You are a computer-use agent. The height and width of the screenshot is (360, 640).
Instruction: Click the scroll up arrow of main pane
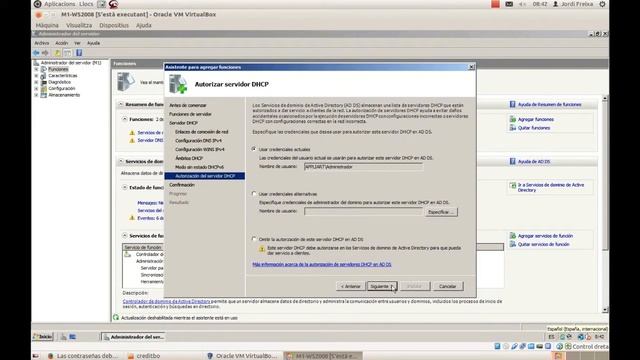coord(605,99)
